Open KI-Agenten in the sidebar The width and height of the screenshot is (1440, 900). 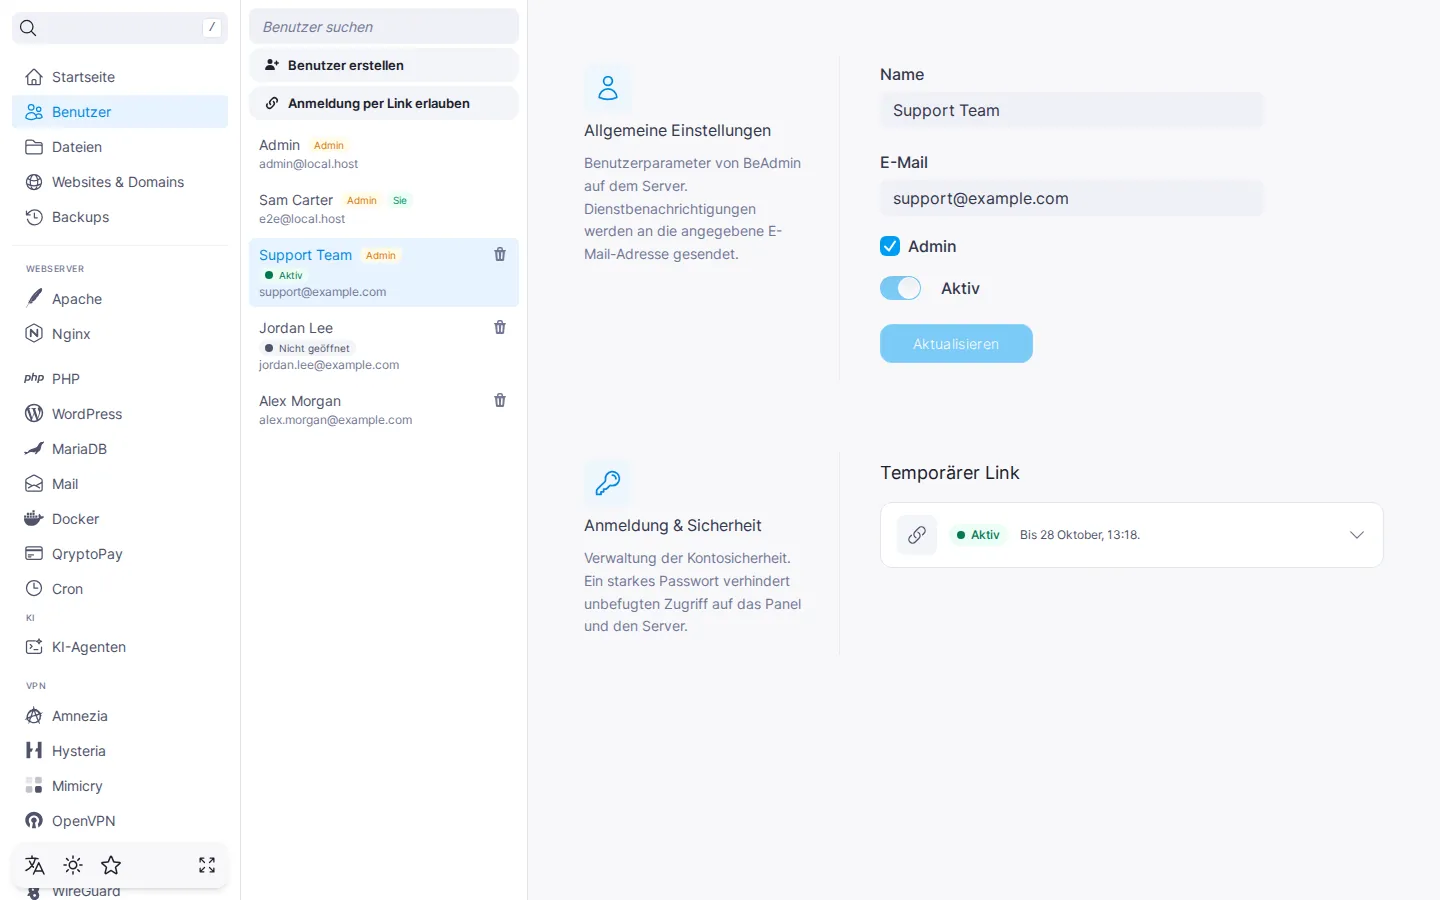pos(120,647)
